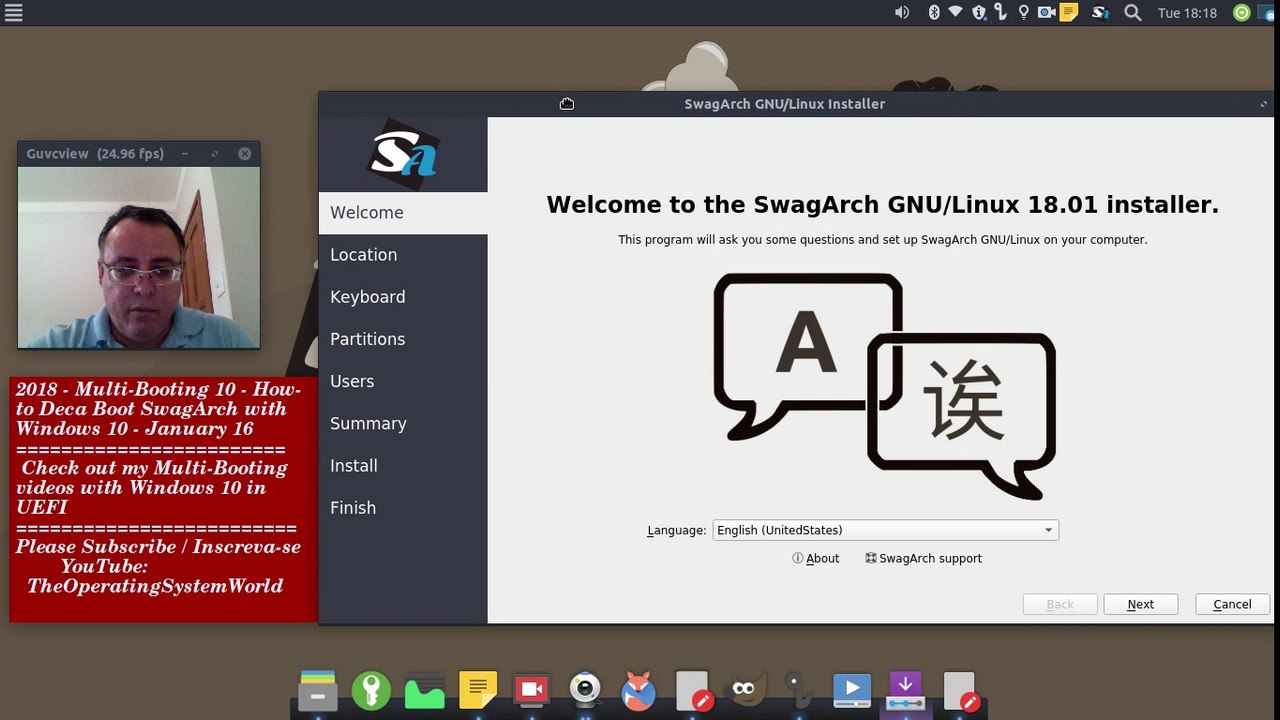Maximize the SwagArch installer window
This screenshot has height=720, width=1280.
tap(1263, 104)
